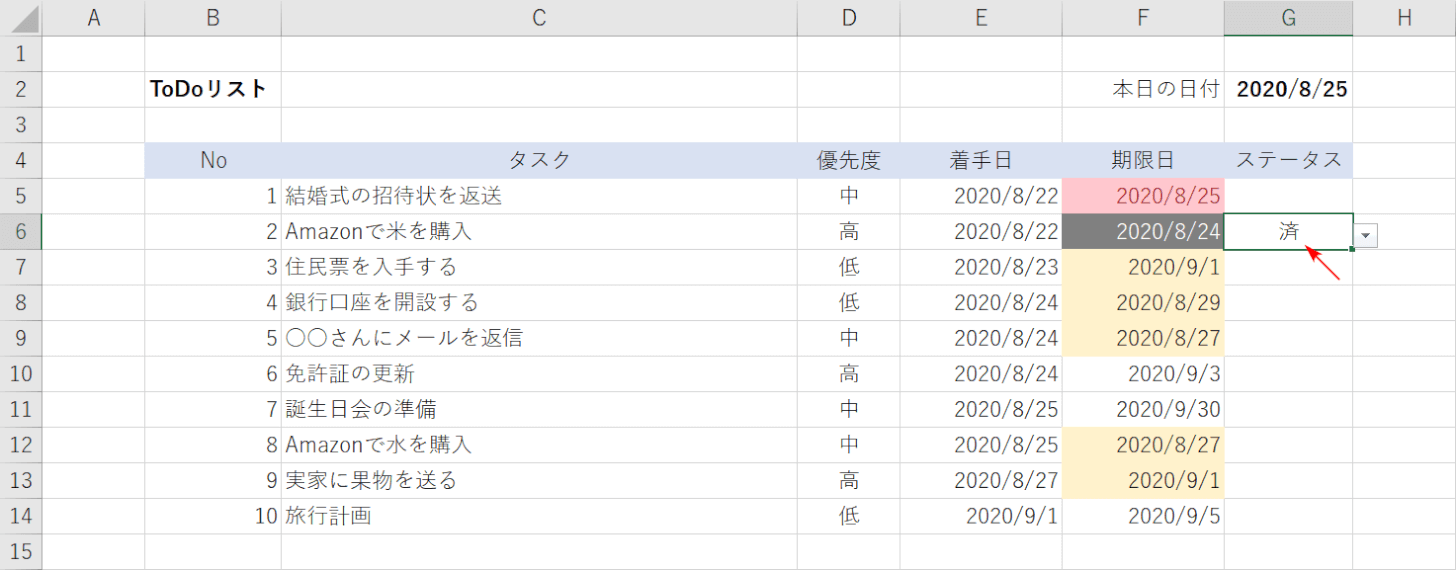Select column header F
Screen dimensions: 1456x570
point(1143,17)
